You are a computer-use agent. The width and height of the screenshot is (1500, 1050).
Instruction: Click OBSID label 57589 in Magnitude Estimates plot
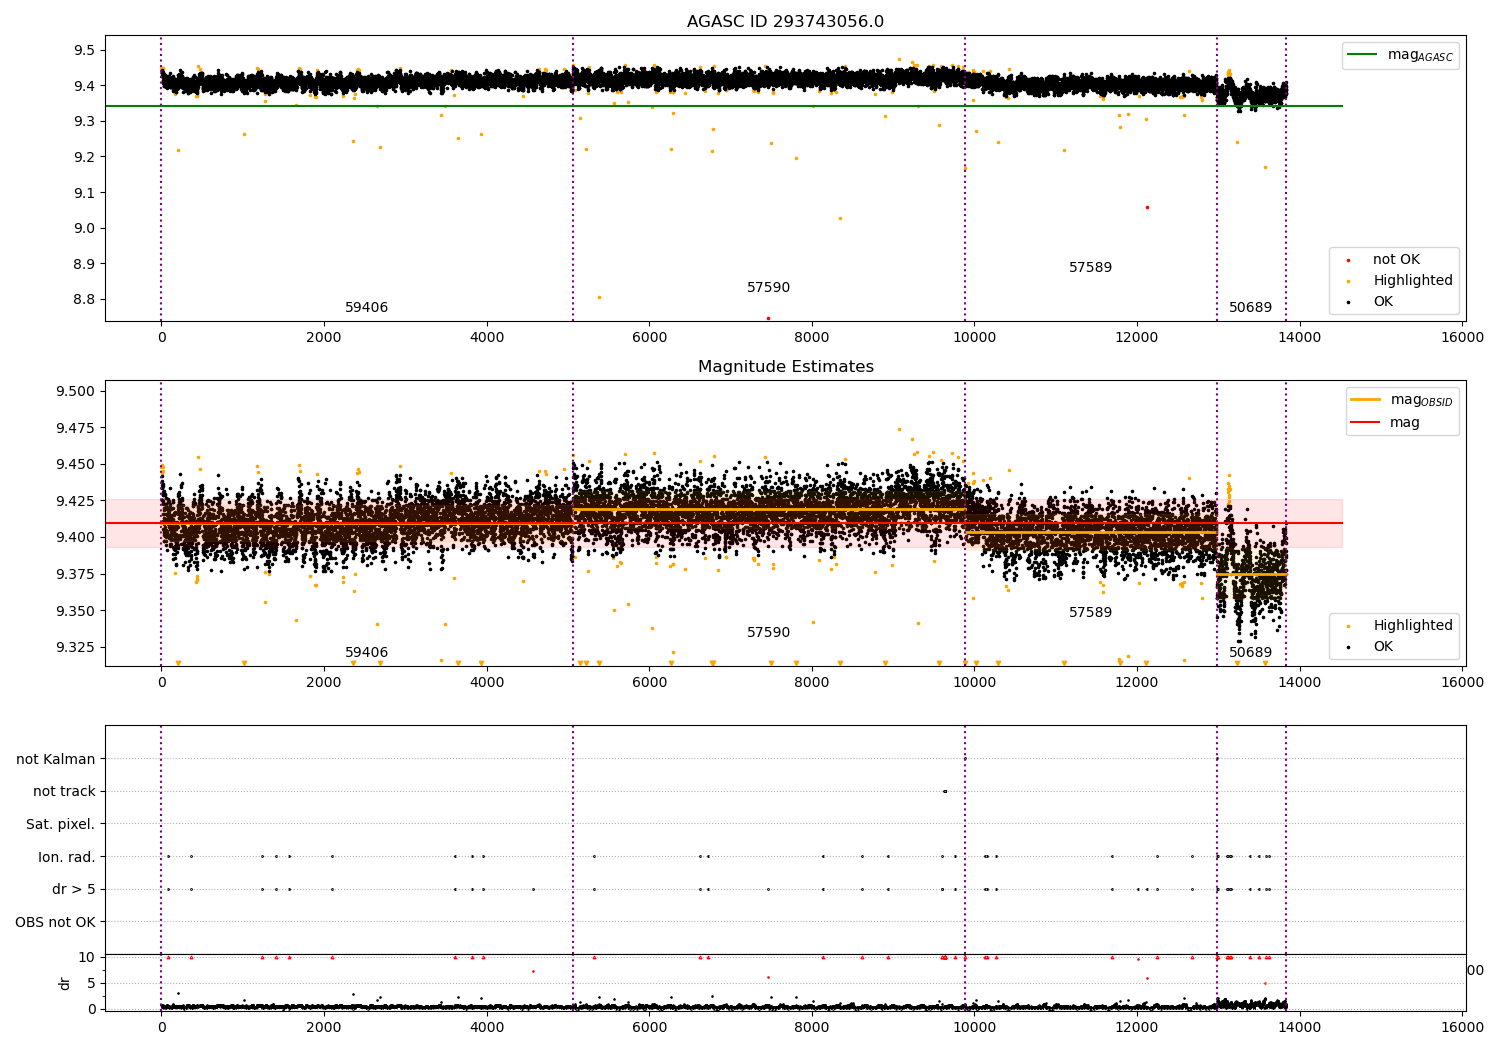pos(1090,612)
